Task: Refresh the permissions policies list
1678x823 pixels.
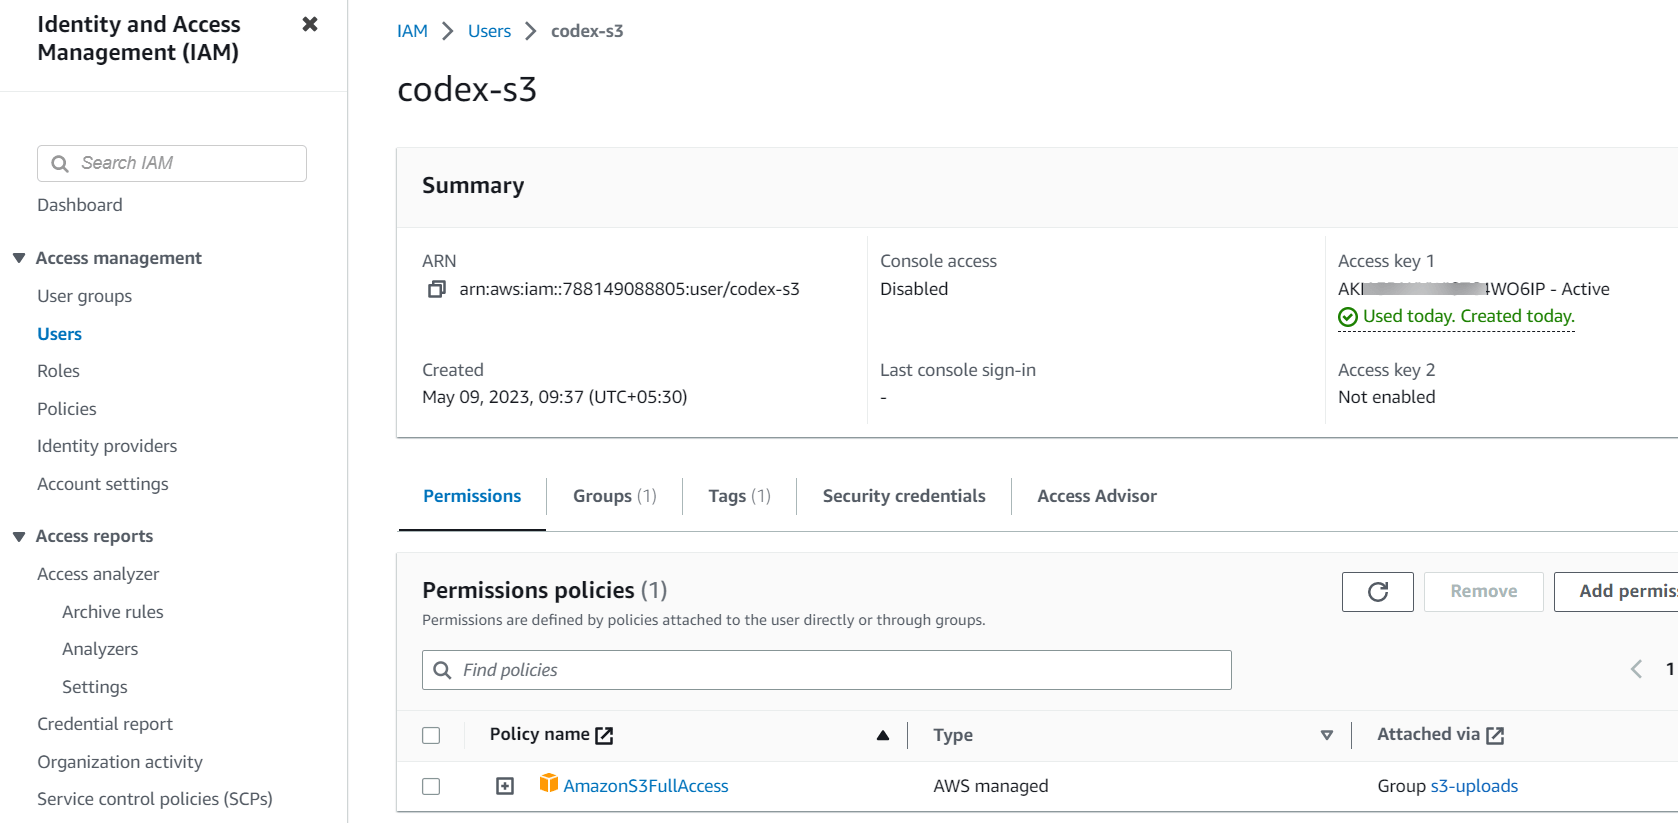Action: pyautogui.click(x=1377, y=592)
